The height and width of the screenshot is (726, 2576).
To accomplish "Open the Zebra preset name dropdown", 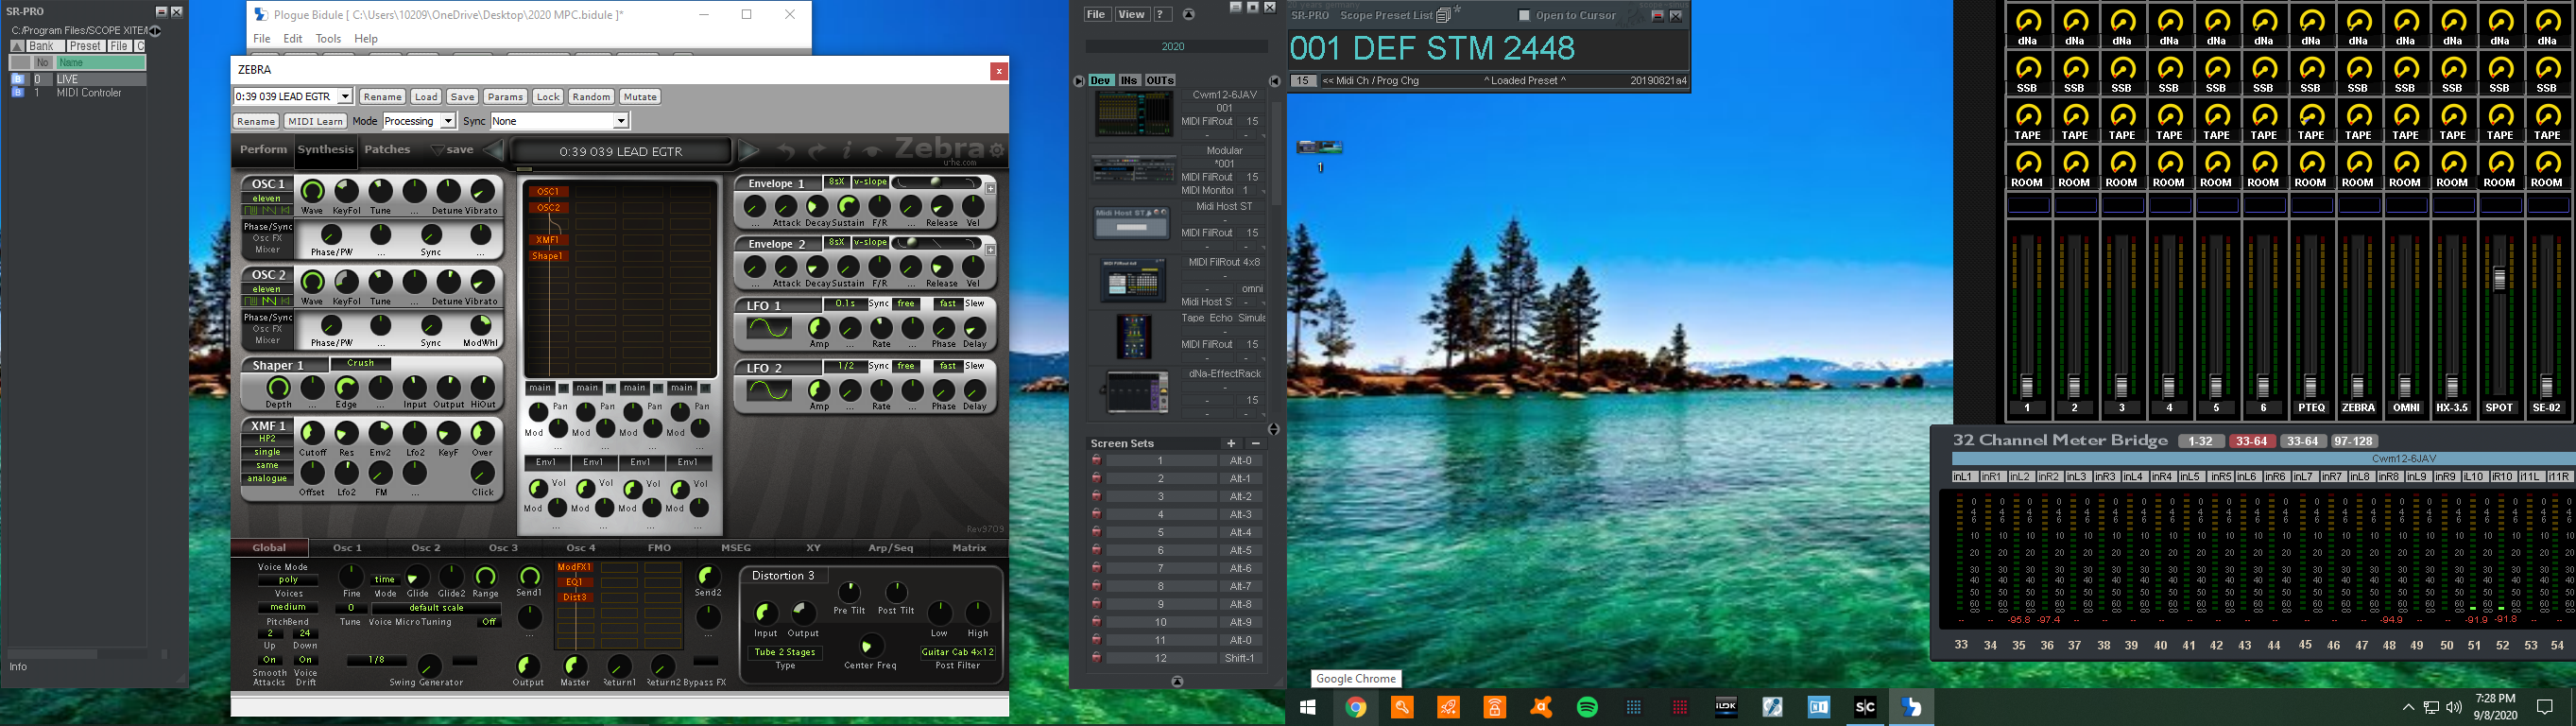I will [345, 97].
